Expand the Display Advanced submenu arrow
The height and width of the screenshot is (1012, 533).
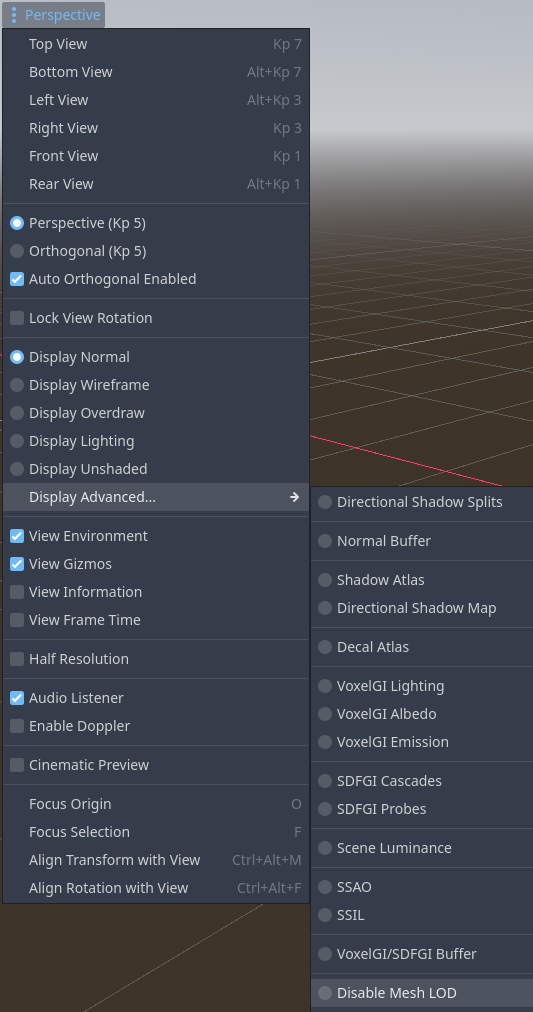[x=294, y=497]
